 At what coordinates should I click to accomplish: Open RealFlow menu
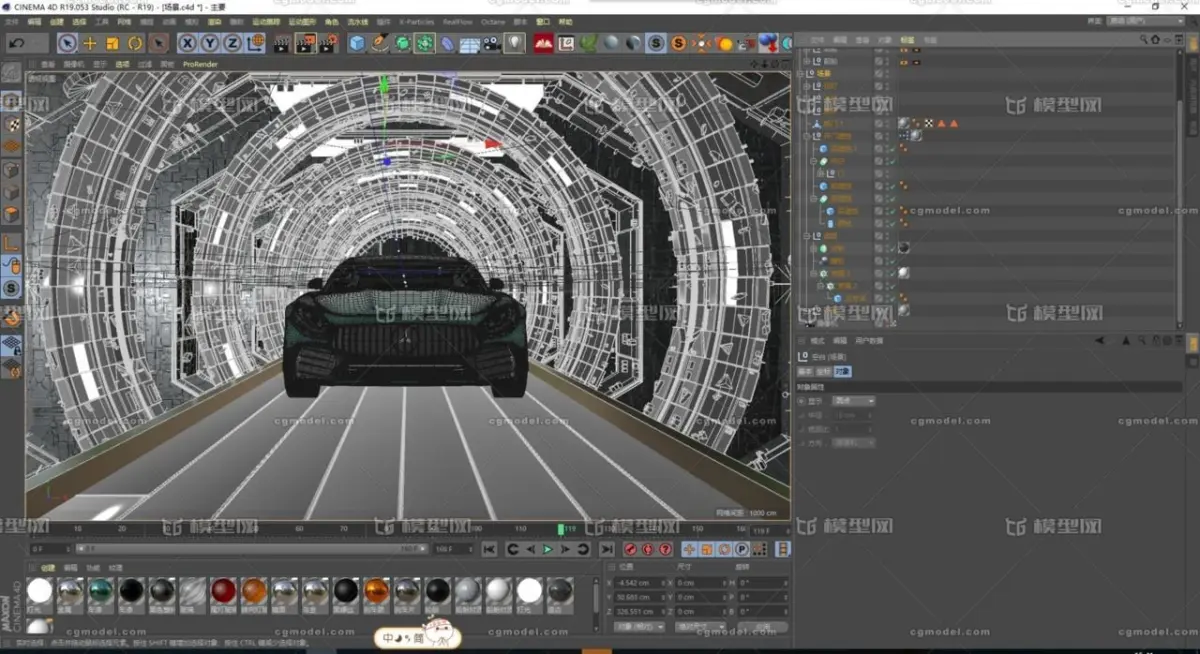point(457,21)
